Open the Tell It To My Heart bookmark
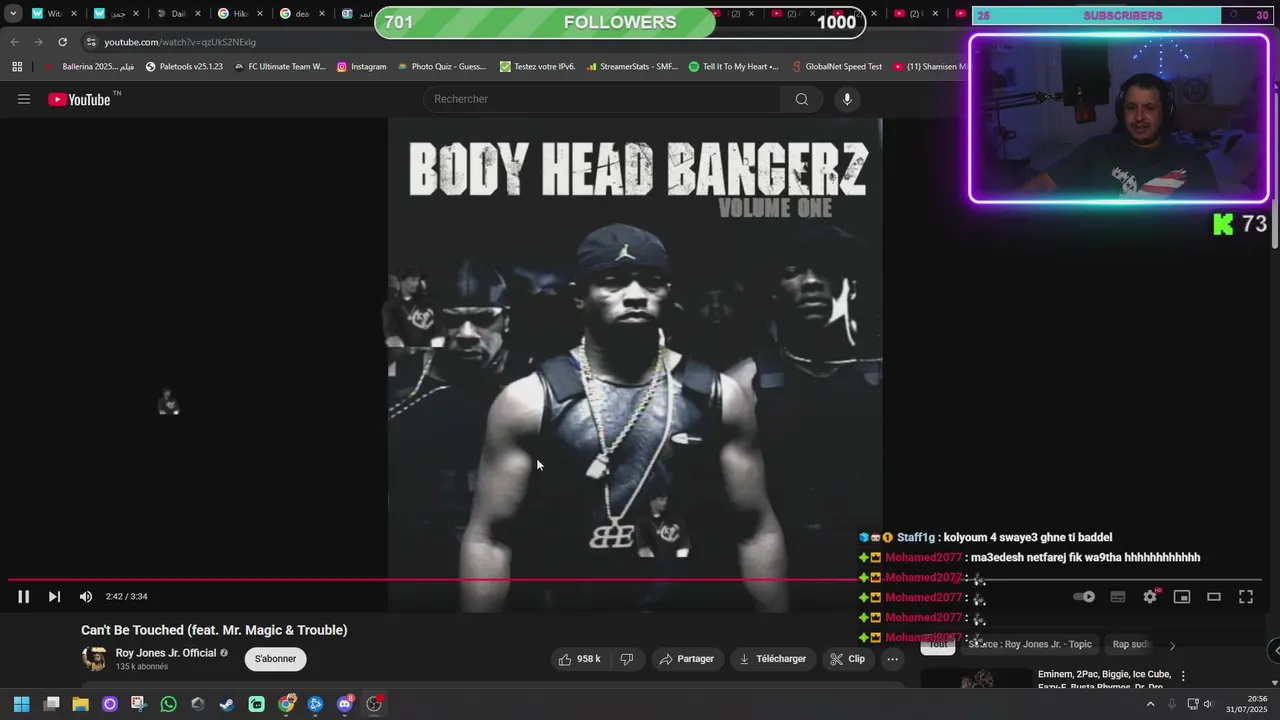Viewport: 1280px width, 720px height. pyautogui.click(x=733, y=67)
